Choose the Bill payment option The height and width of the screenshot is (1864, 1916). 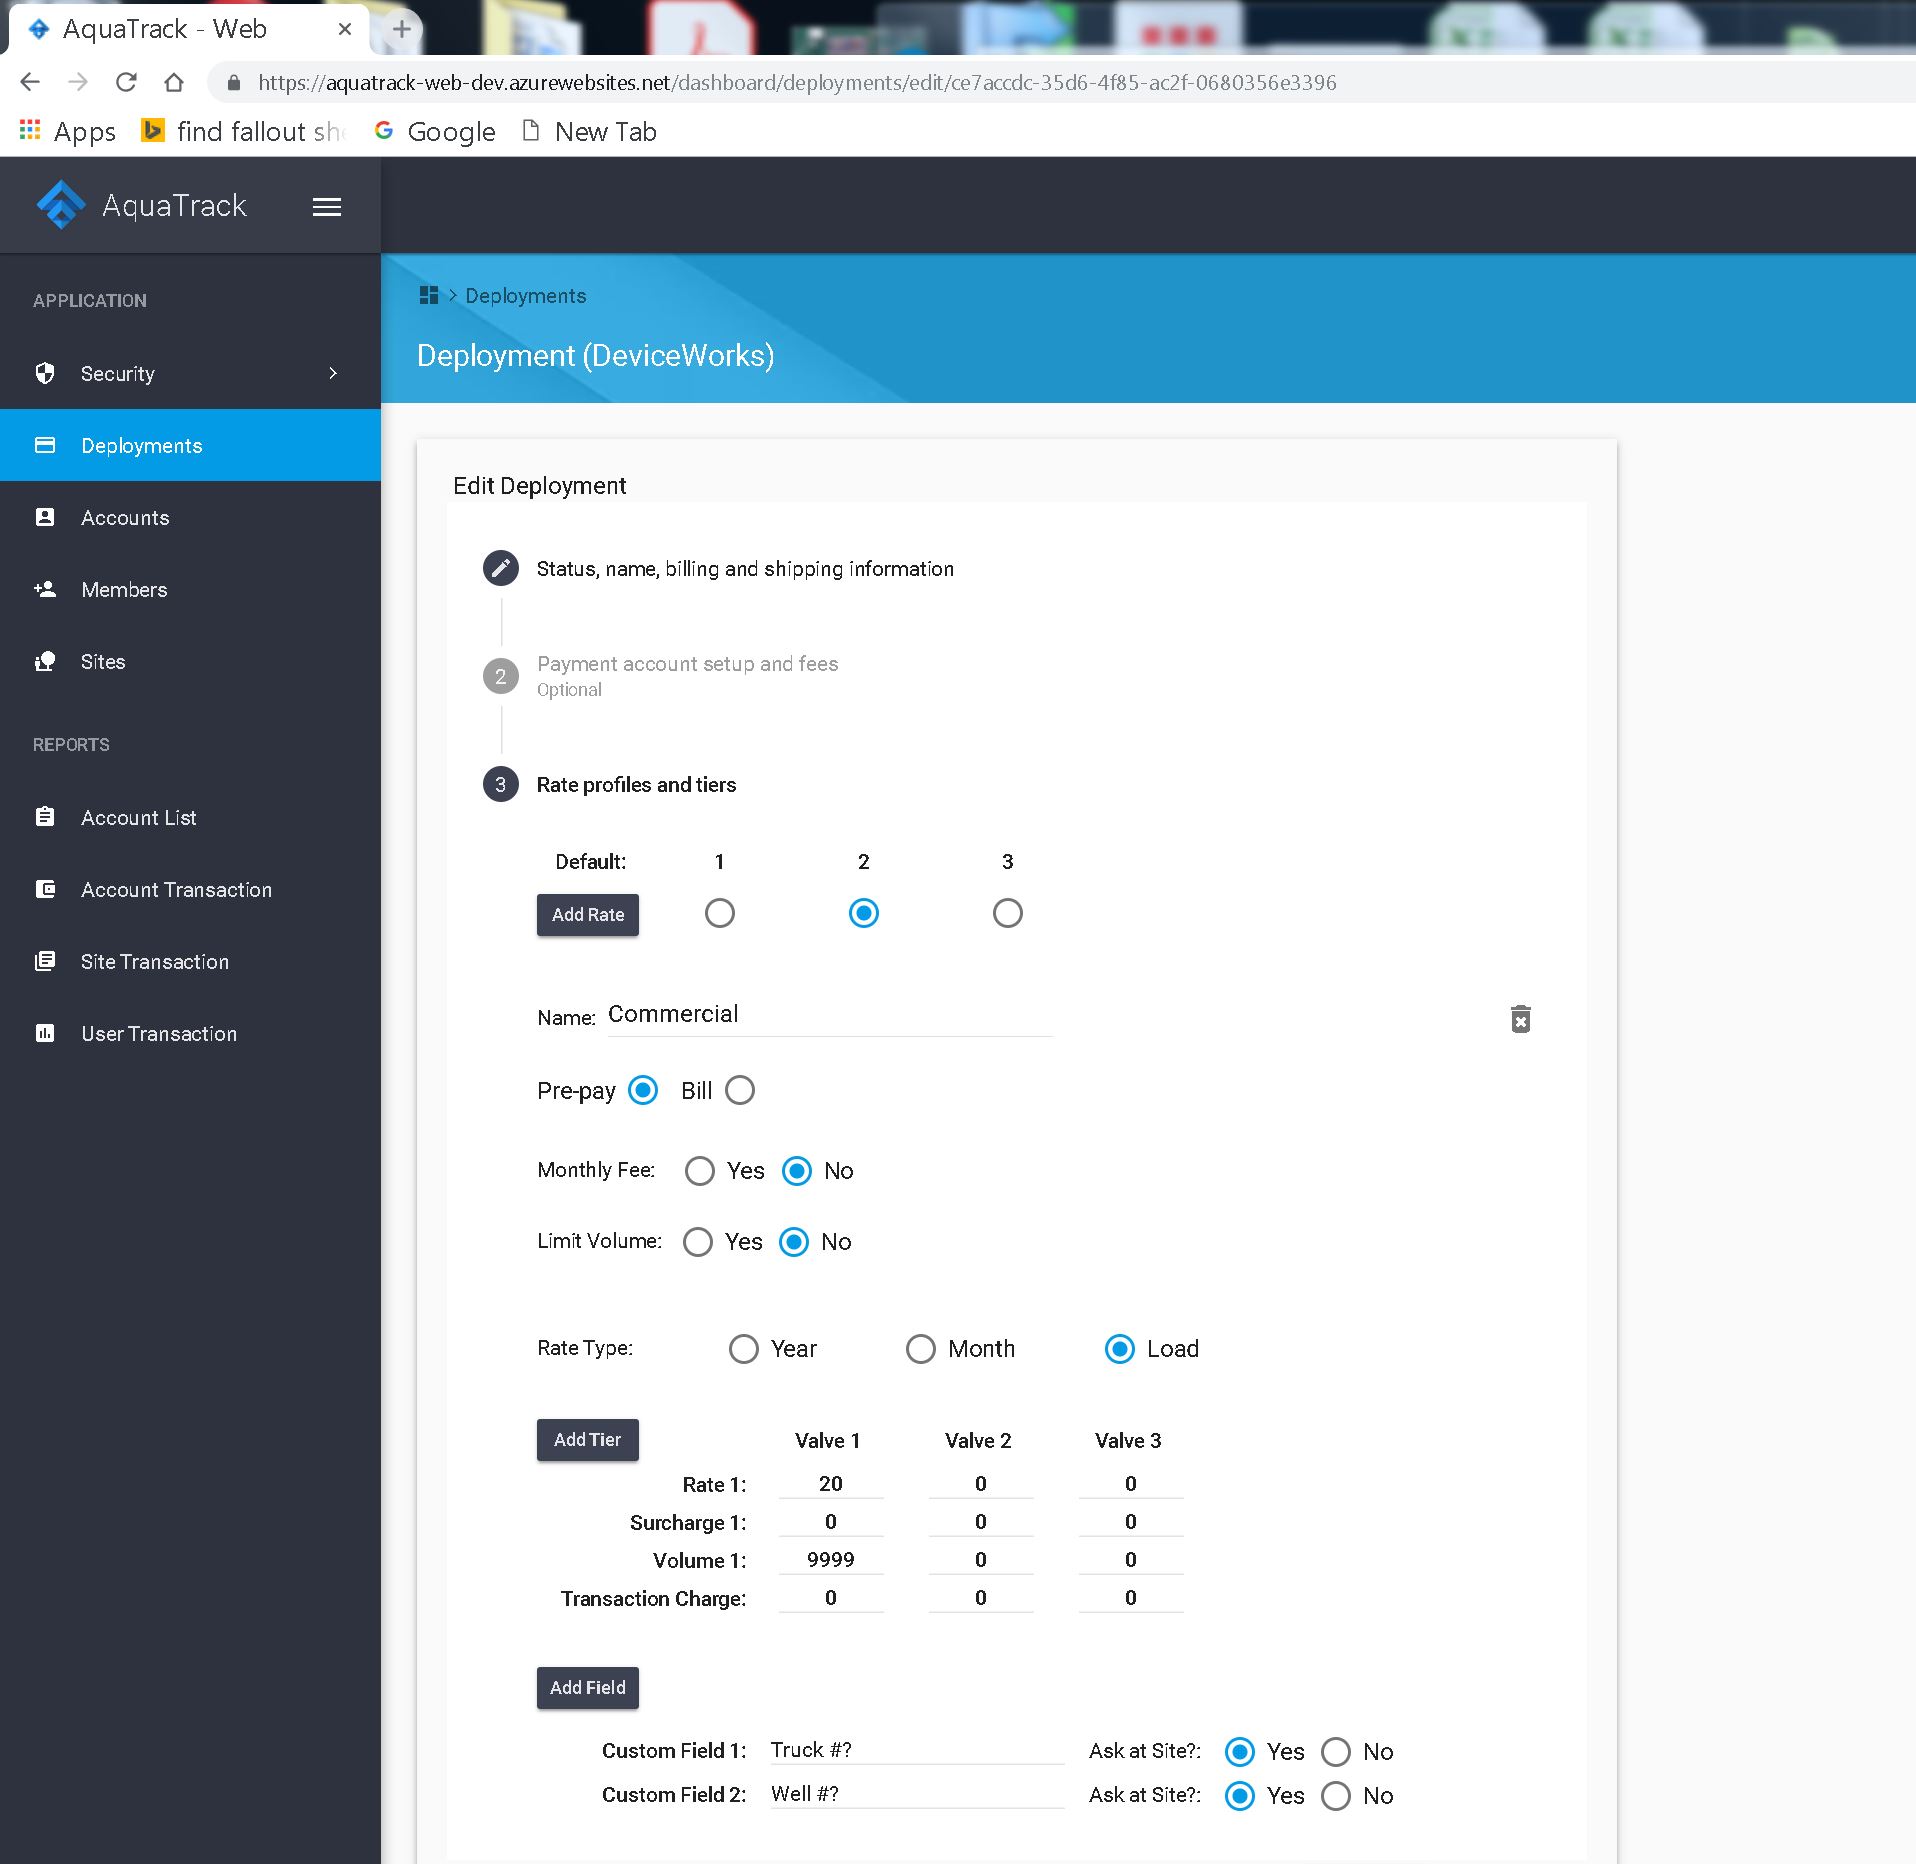click(x=740, y=1090)
